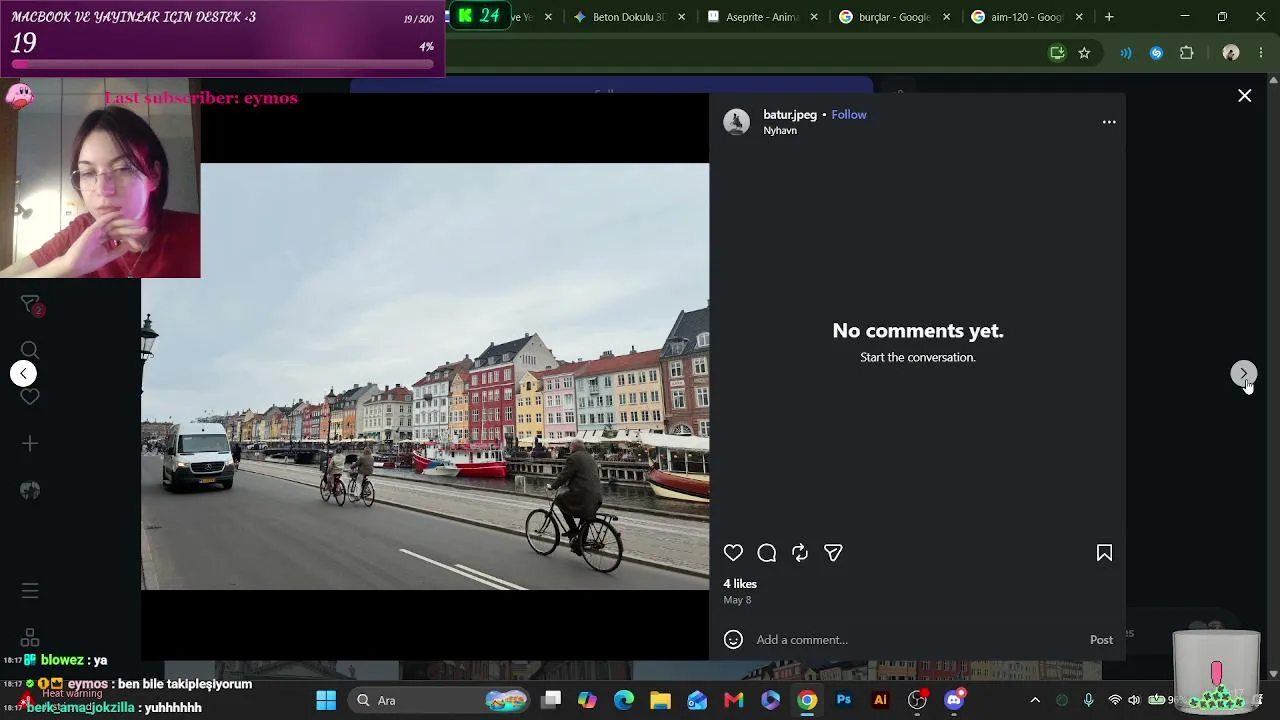1280x720 pixels.
Task: Open Instagram search in sidebar
Action: coord(30,350)
